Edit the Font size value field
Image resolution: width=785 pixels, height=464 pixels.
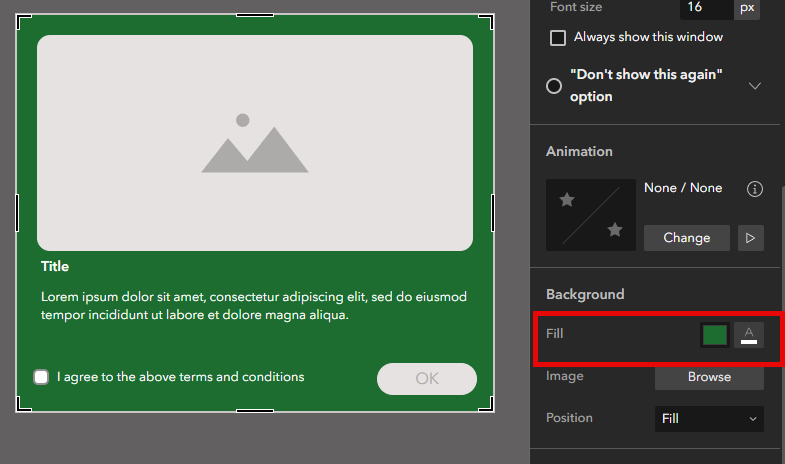coord(706,8)
